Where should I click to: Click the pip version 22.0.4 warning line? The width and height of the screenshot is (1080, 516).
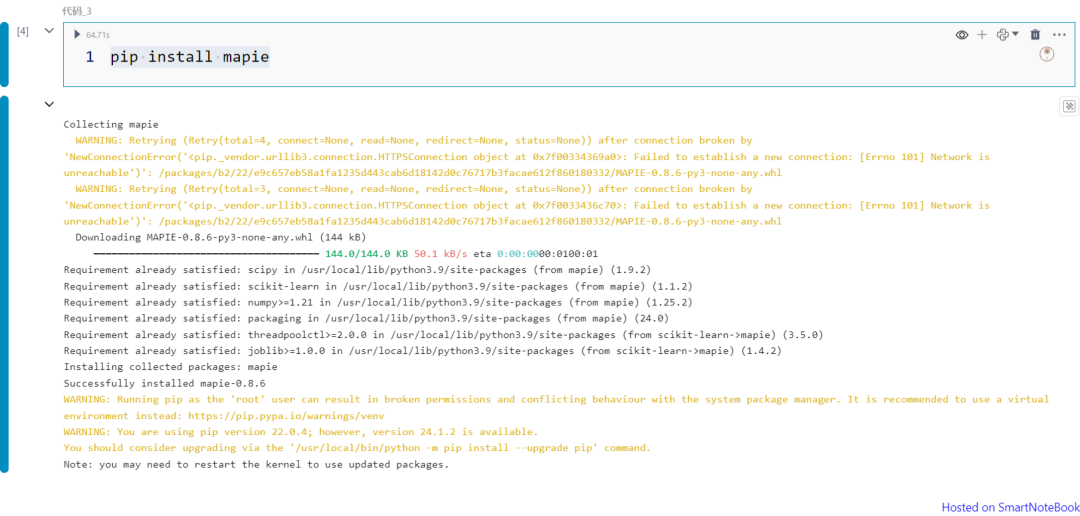coord(301,432)
